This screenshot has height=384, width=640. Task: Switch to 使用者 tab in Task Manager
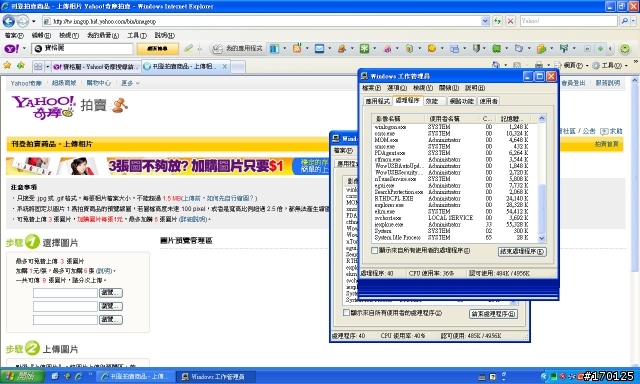point(488,101)
